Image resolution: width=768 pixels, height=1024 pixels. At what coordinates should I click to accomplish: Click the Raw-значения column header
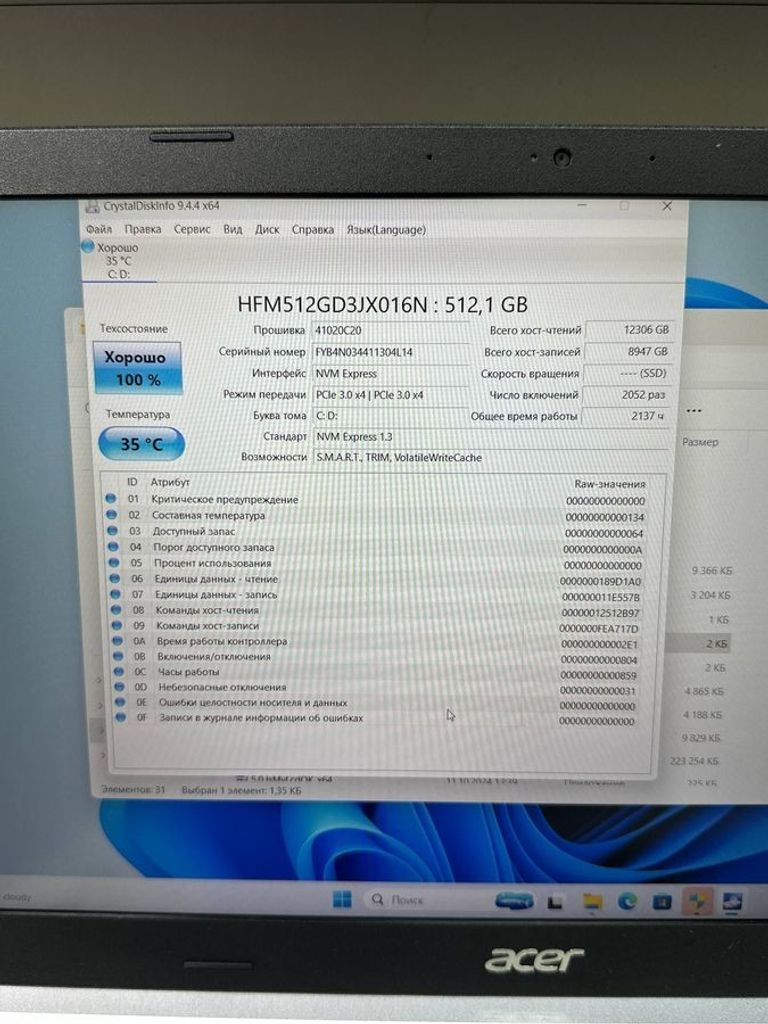(609, 484)
